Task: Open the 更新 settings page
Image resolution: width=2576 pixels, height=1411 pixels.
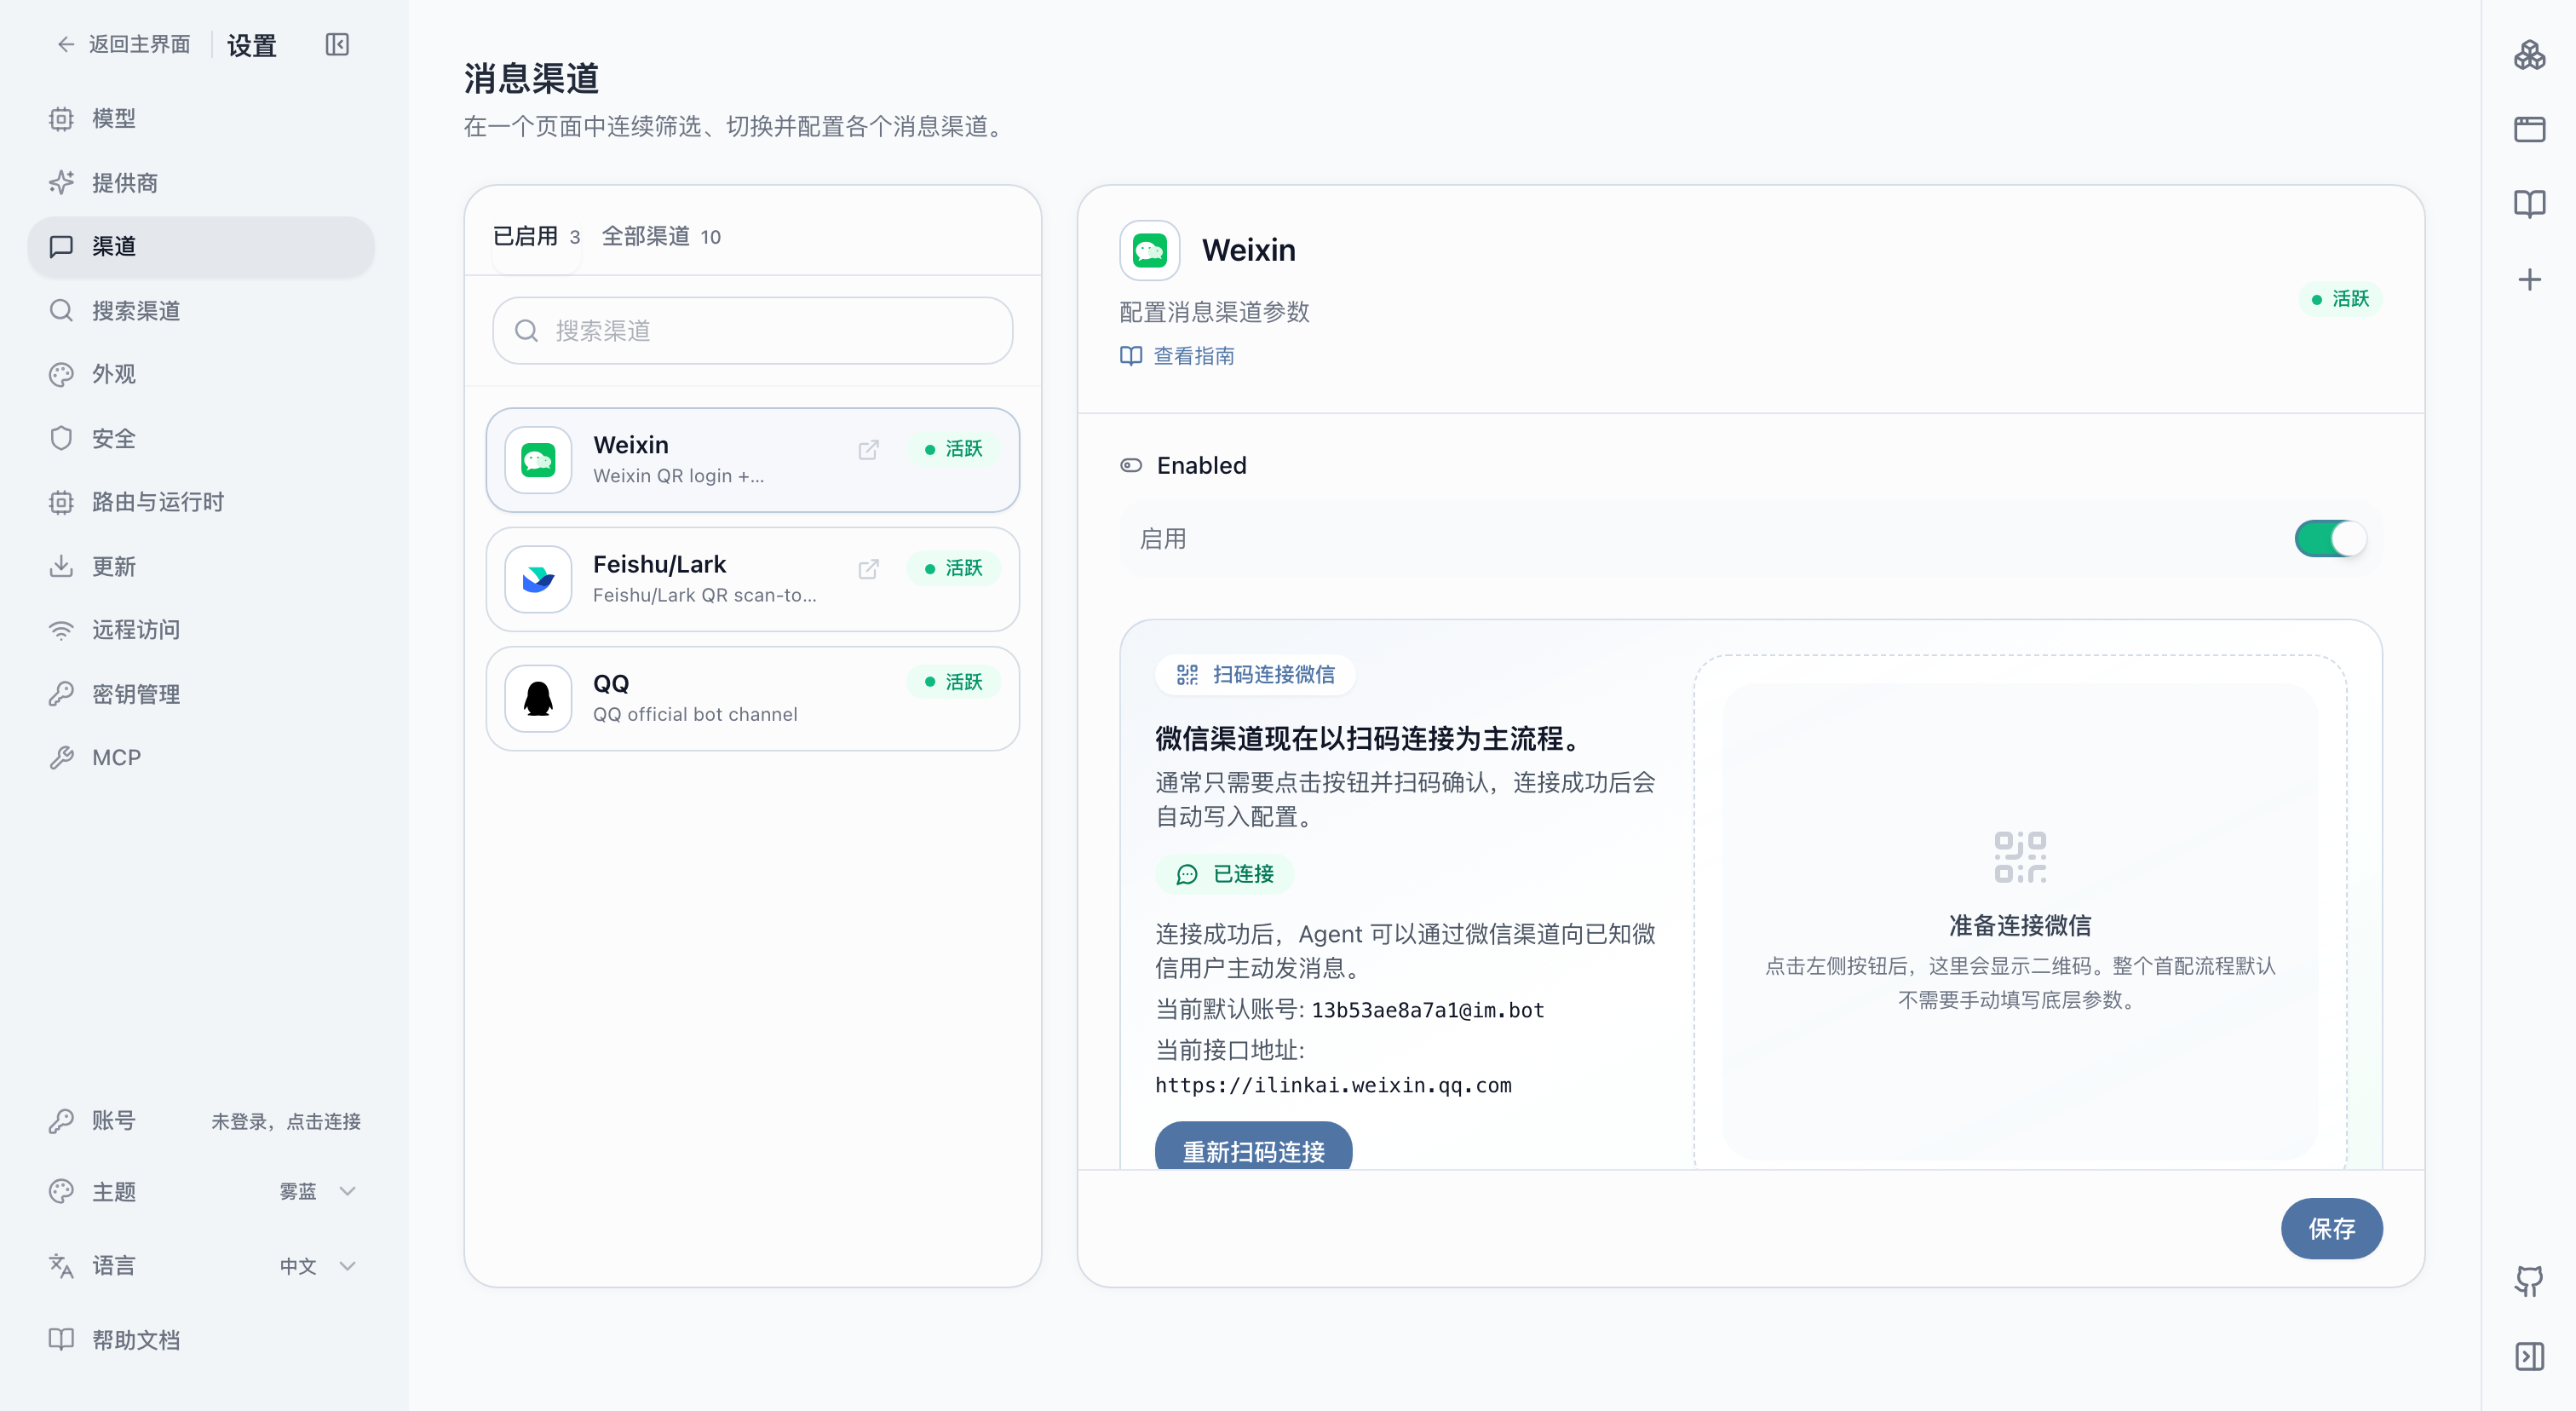Action: [x=201, y=566]
